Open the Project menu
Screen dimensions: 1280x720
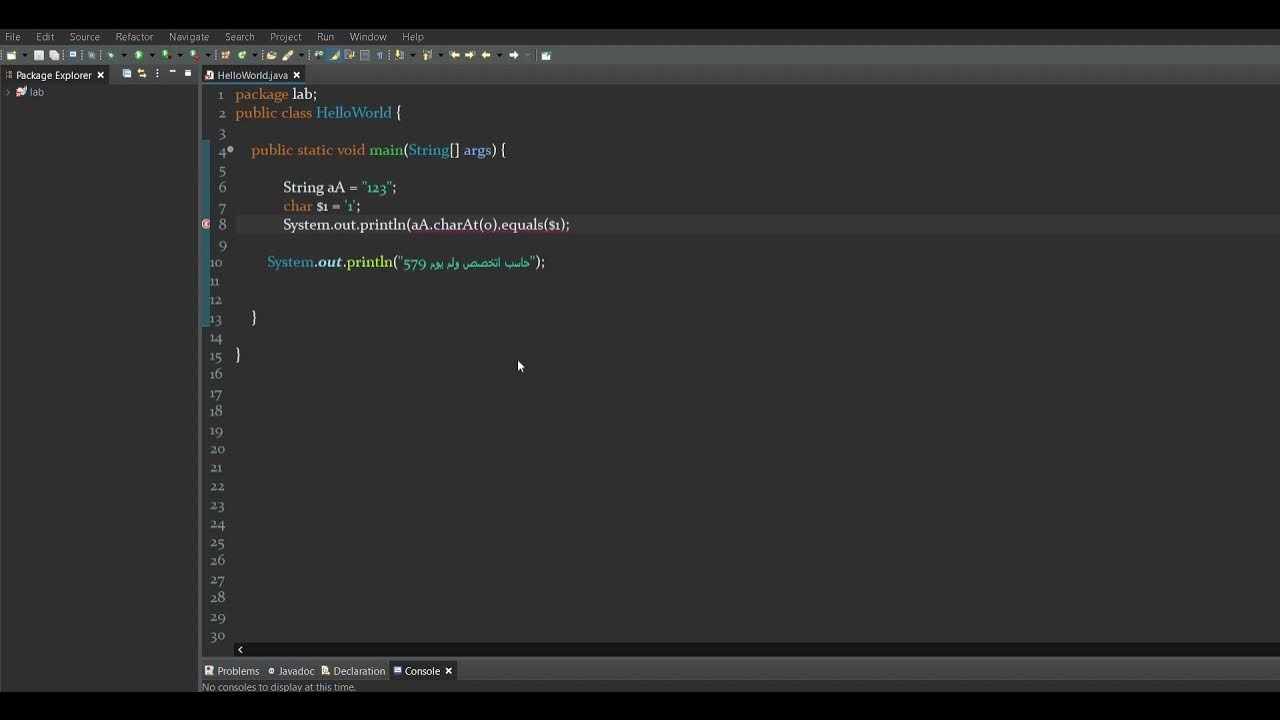285,37
